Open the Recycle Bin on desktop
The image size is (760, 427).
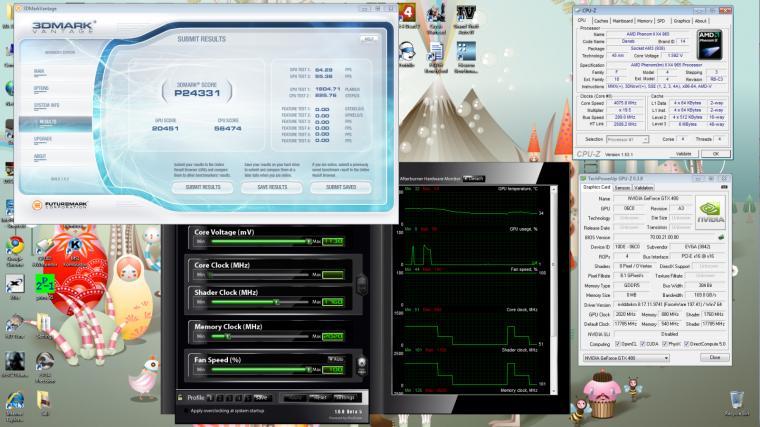click(x=737, y=400)
